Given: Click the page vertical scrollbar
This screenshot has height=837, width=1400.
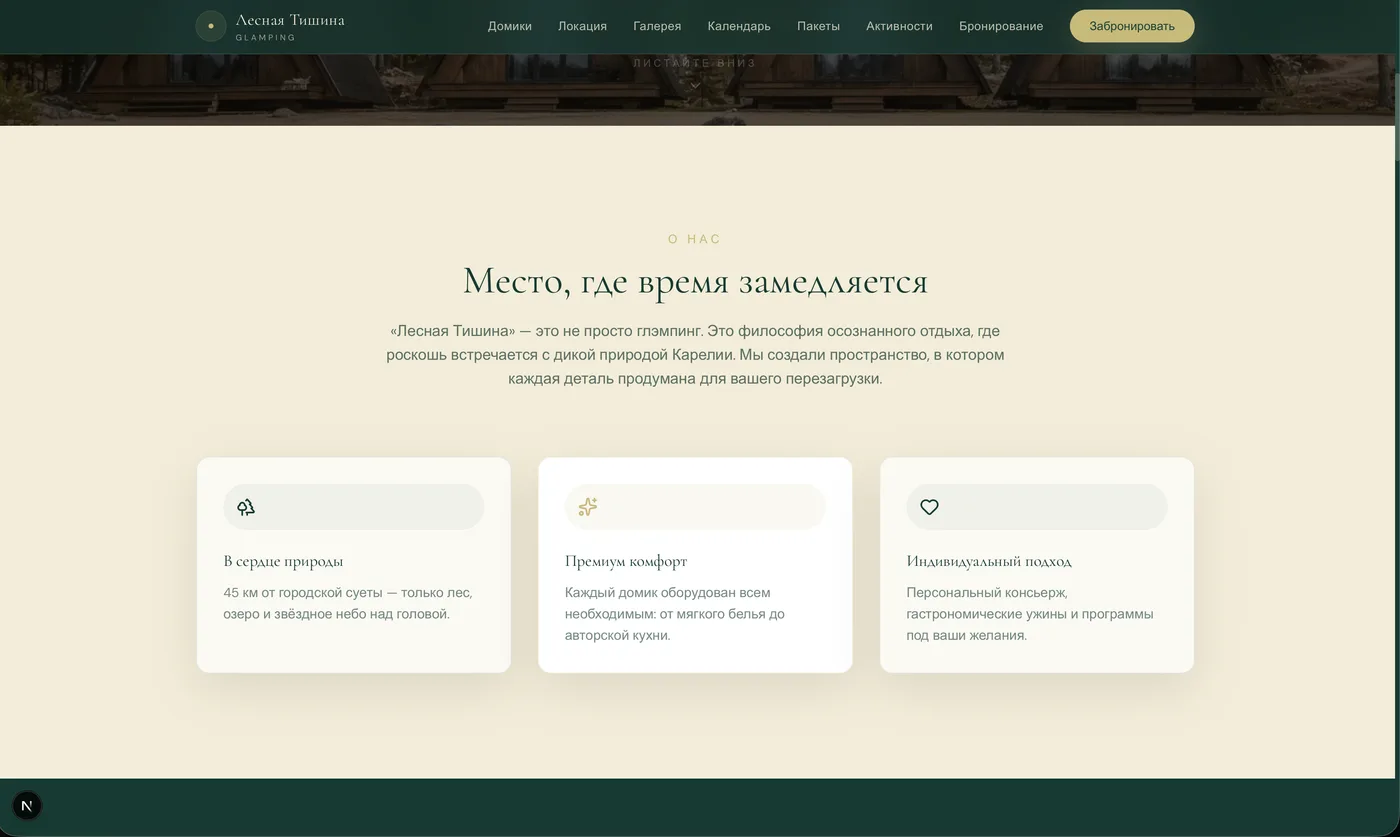Looking at the screenshot, I should [x=1396, y=418].
